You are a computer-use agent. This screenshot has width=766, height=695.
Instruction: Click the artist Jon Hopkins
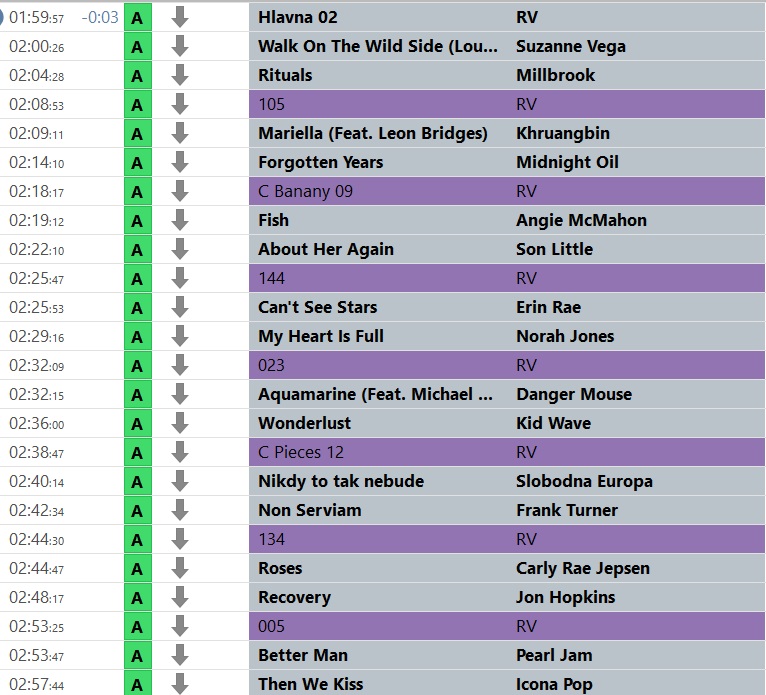[x=565, y=598]
